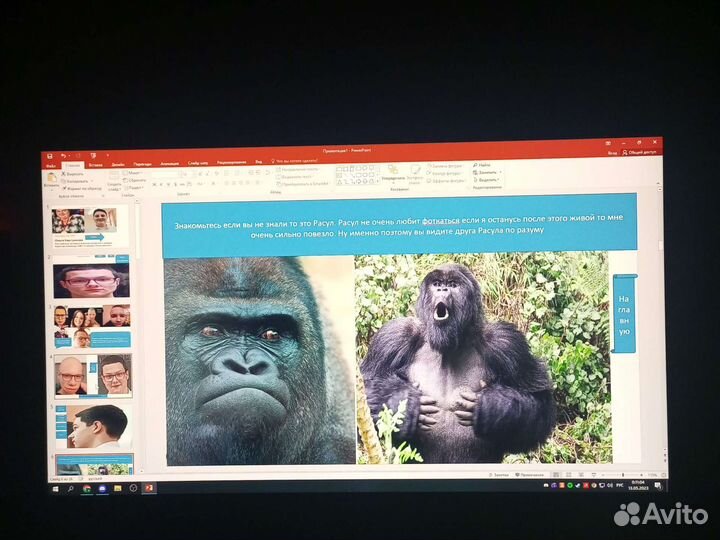Switch to the Слайд-шоу ribbon tab
The width and height of the screenshot is (720, 540).
coord(198,163)
